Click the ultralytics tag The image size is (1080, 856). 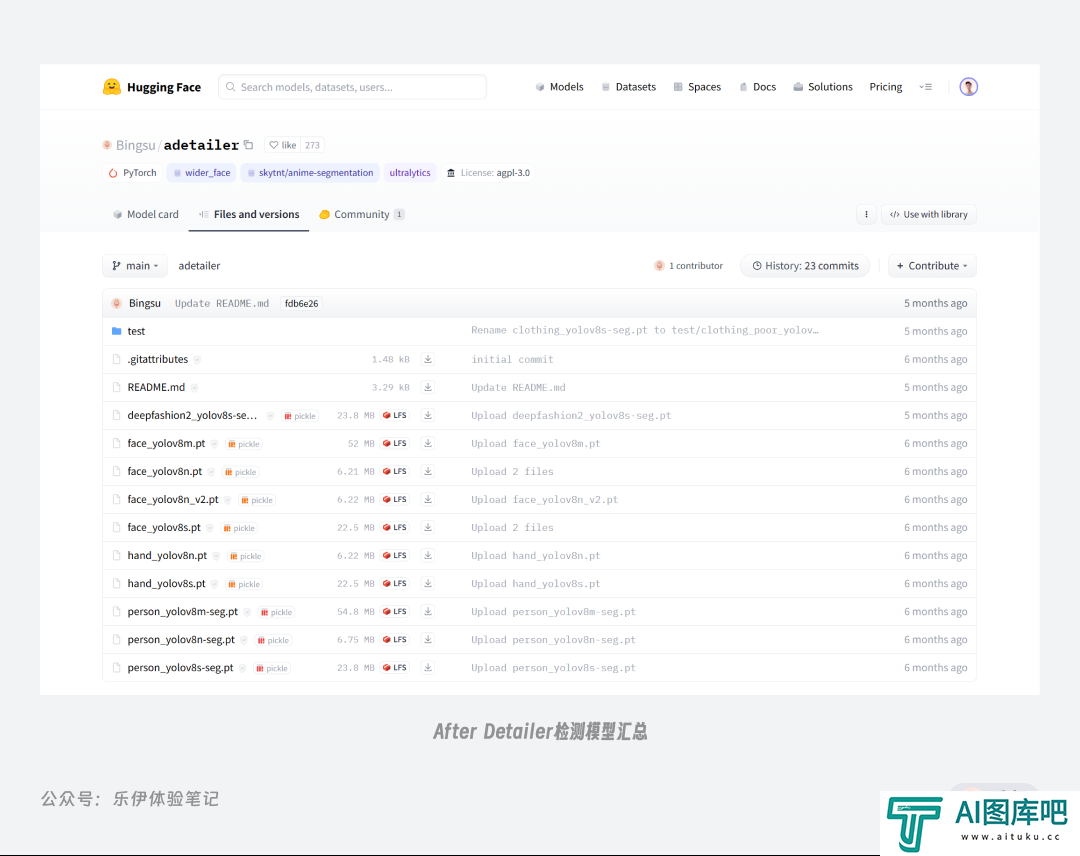point(410,173)
